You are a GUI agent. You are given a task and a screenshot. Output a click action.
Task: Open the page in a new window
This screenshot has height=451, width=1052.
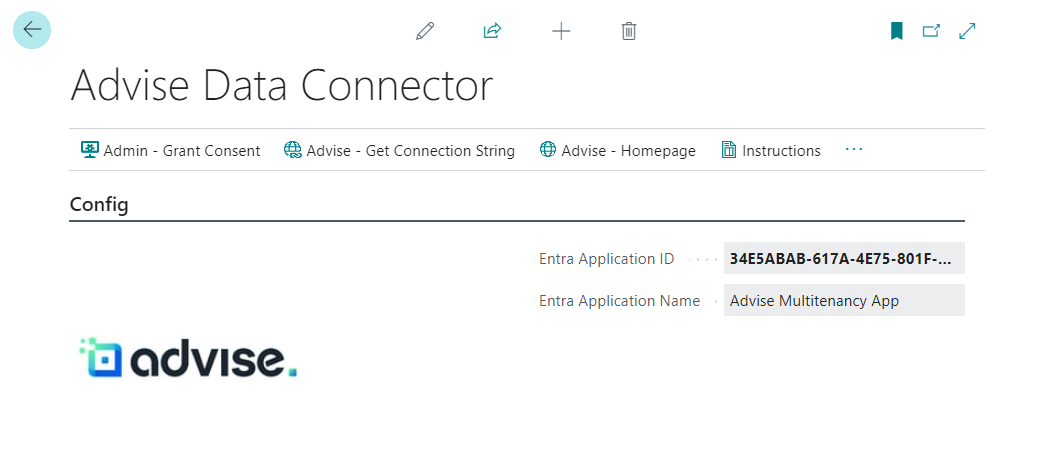point(931,31)
